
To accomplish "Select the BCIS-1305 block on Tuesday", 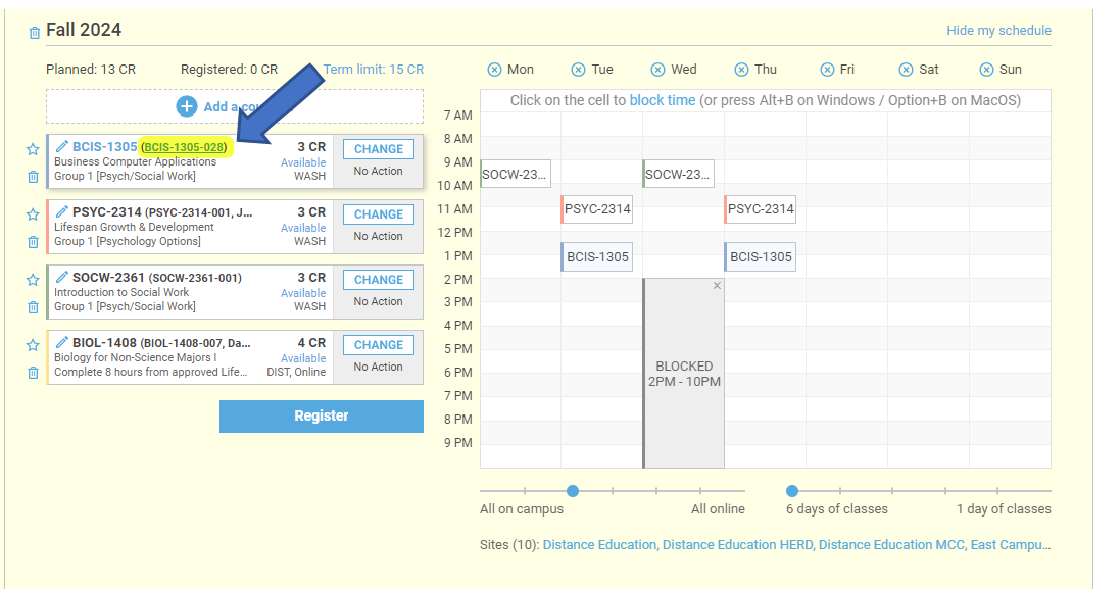I will (597, 257).
